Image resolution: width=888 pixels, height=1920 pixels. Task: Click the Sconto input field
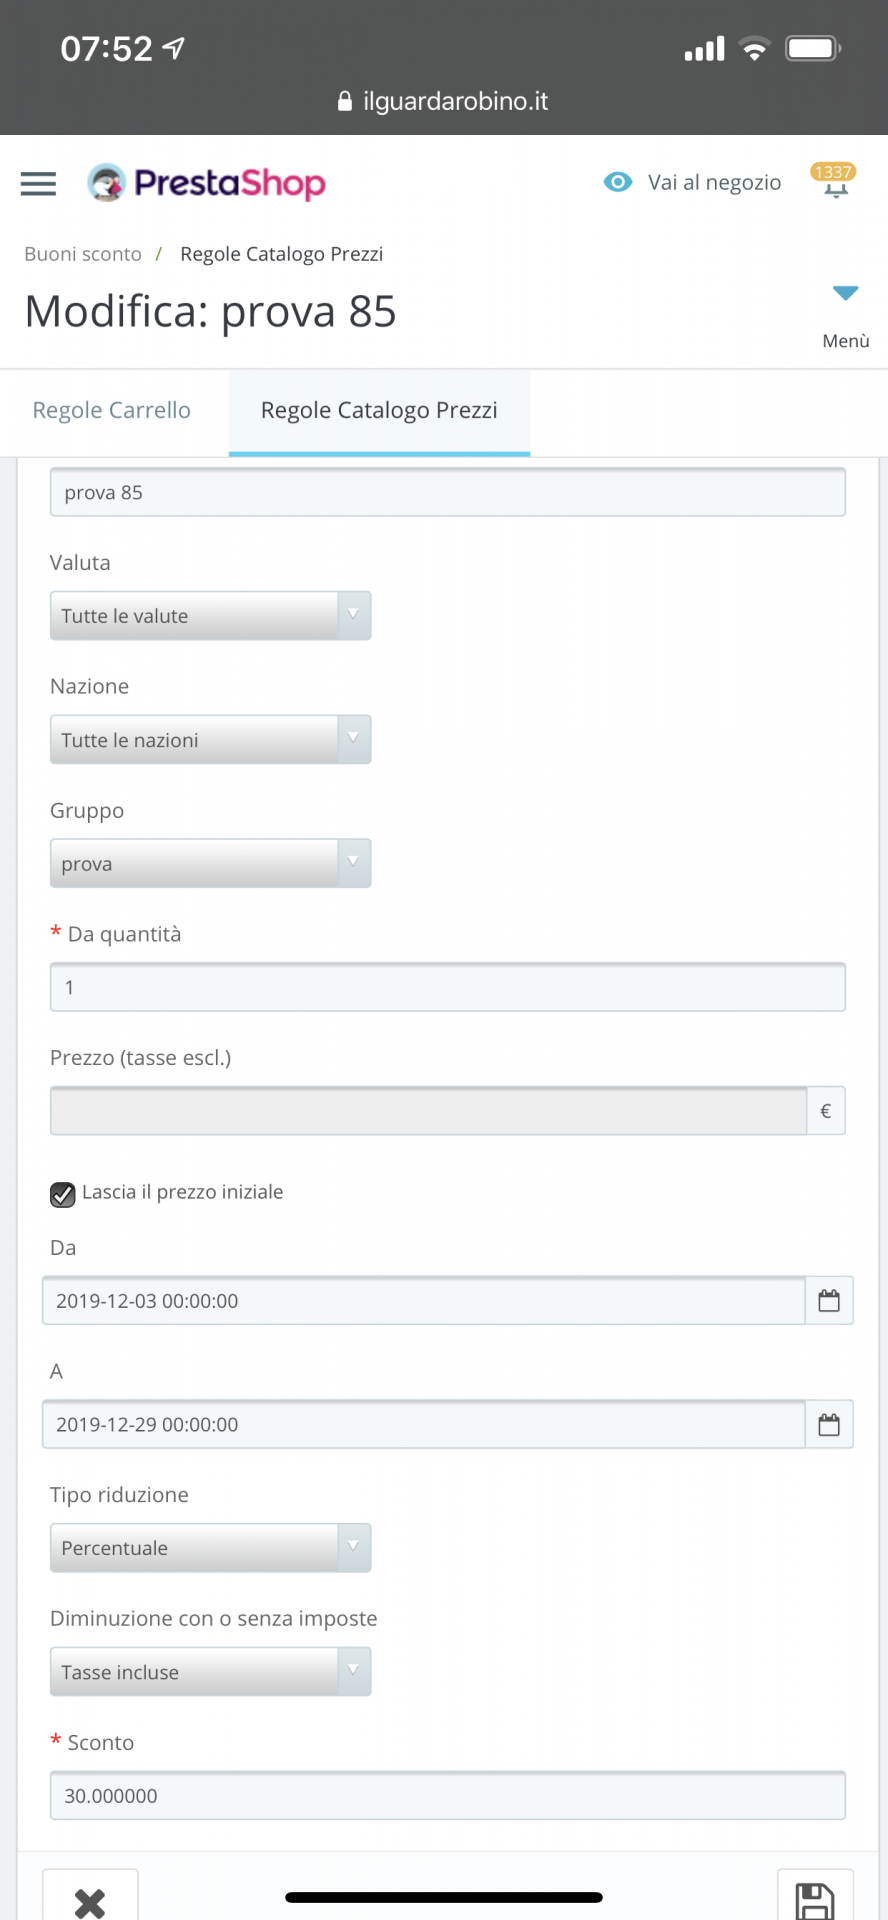point(447,1796)
